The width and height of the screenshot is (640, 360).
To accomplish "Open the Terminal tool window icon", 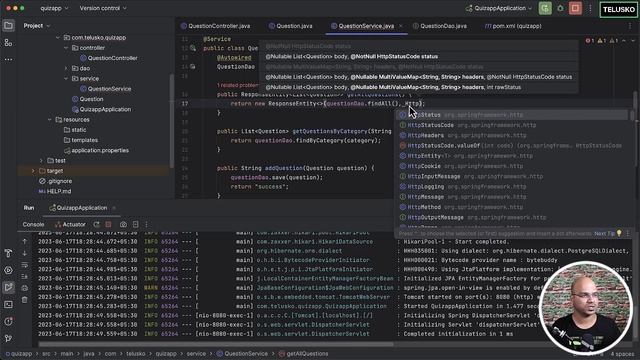I will [8, 304].
